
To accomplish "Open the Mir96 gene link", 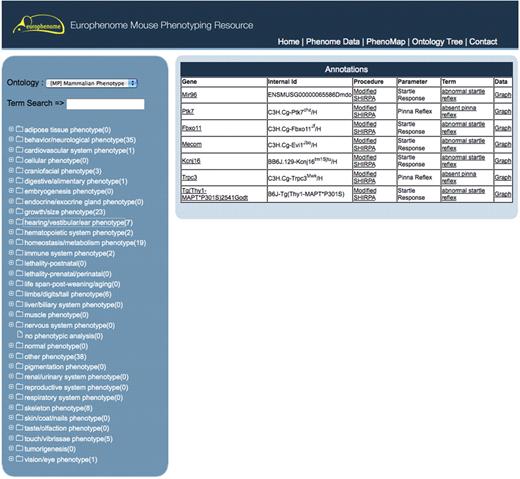I will [x=189, y=95].
